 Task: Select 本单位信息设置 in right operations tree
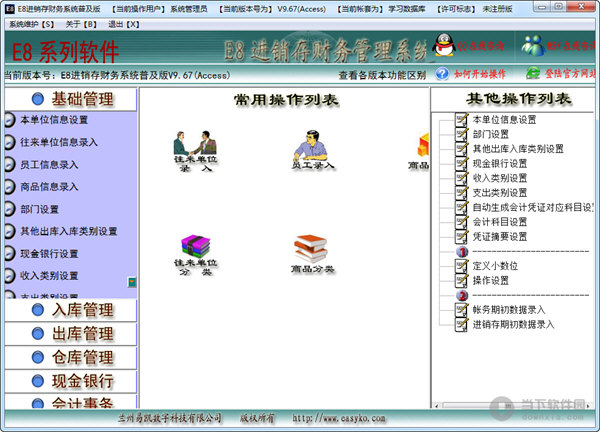pos(504,120)
